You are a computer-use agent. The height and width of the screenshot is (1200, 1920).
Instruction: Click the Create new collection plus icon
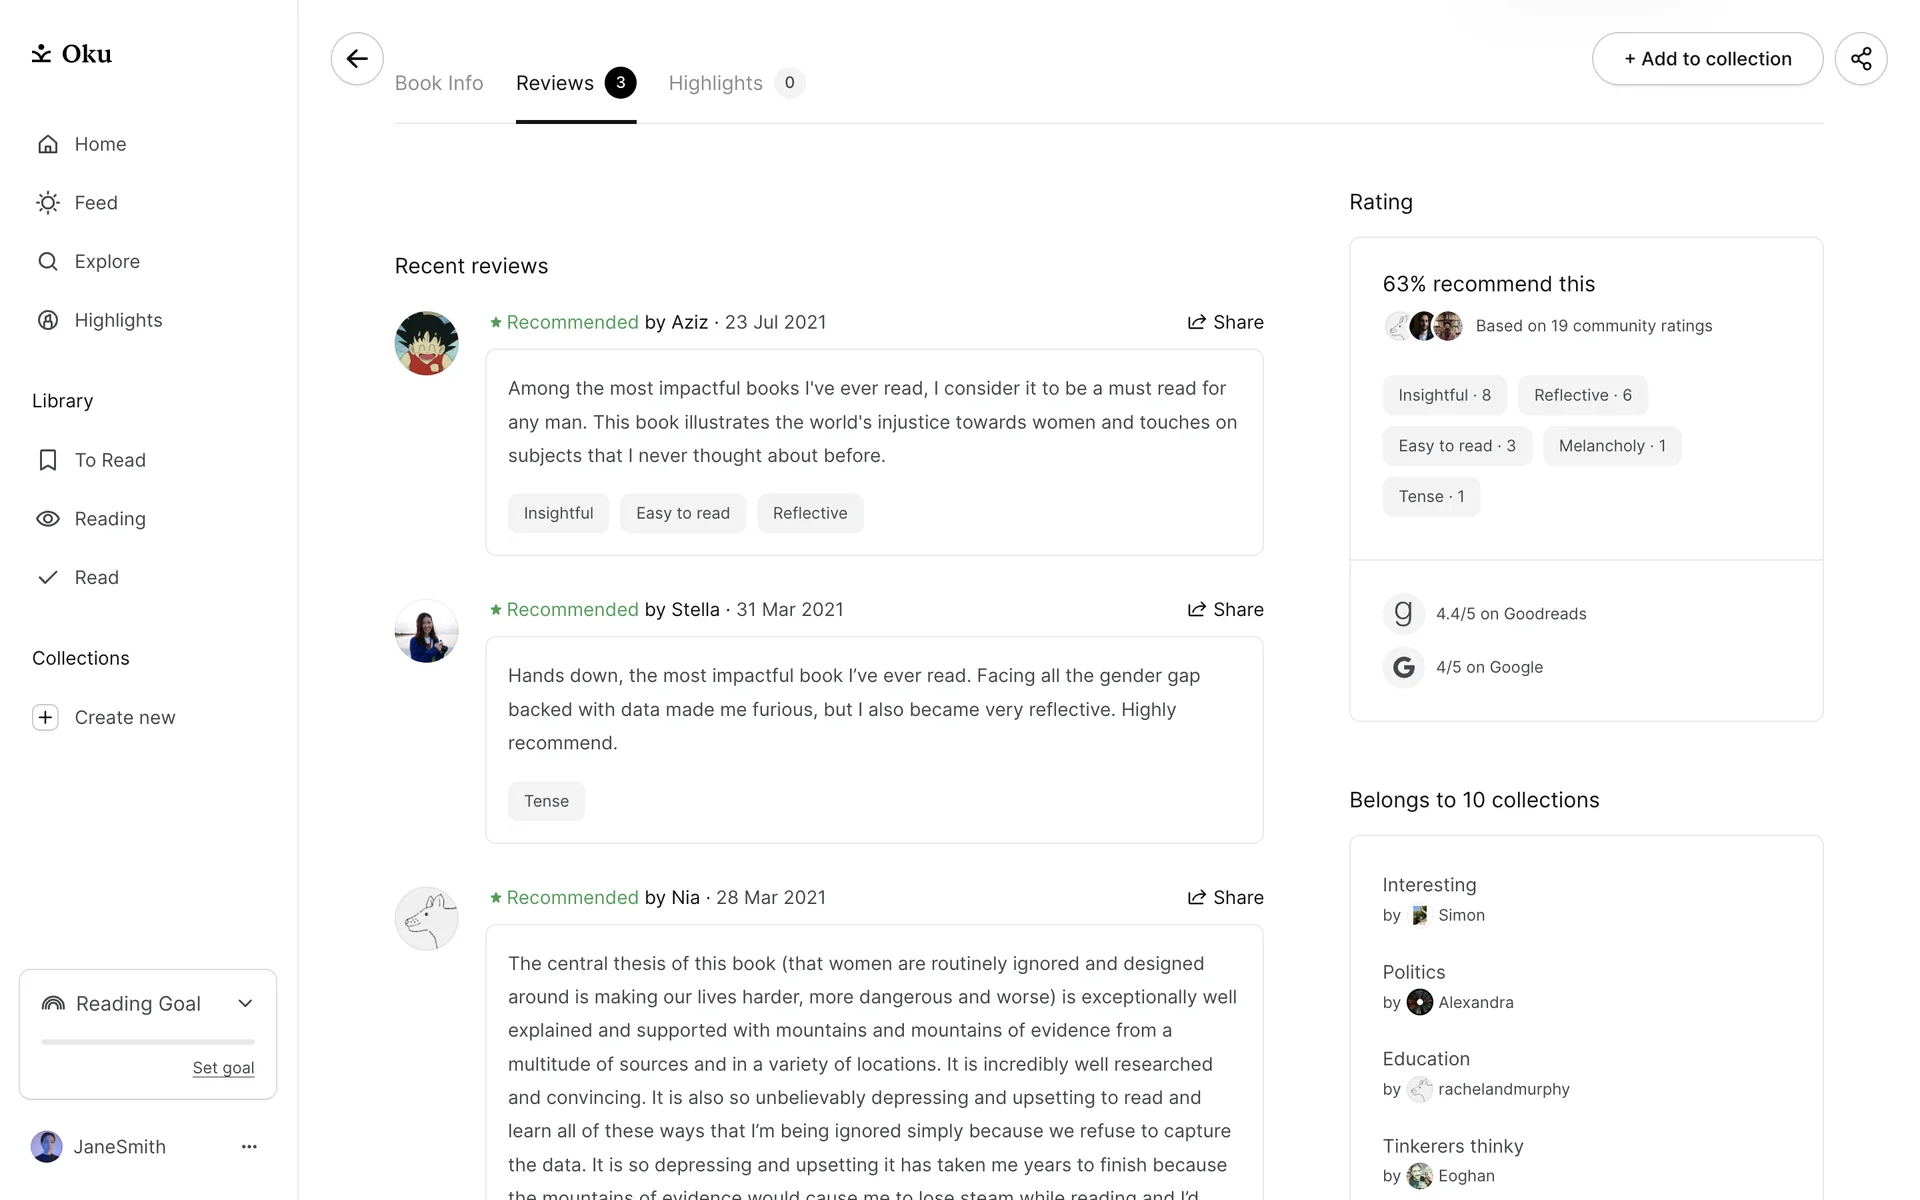point(45,718)
